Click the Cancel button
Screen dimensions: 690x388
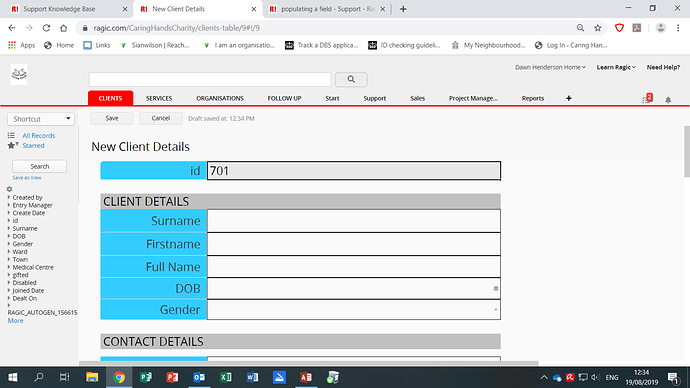[161, 118]
